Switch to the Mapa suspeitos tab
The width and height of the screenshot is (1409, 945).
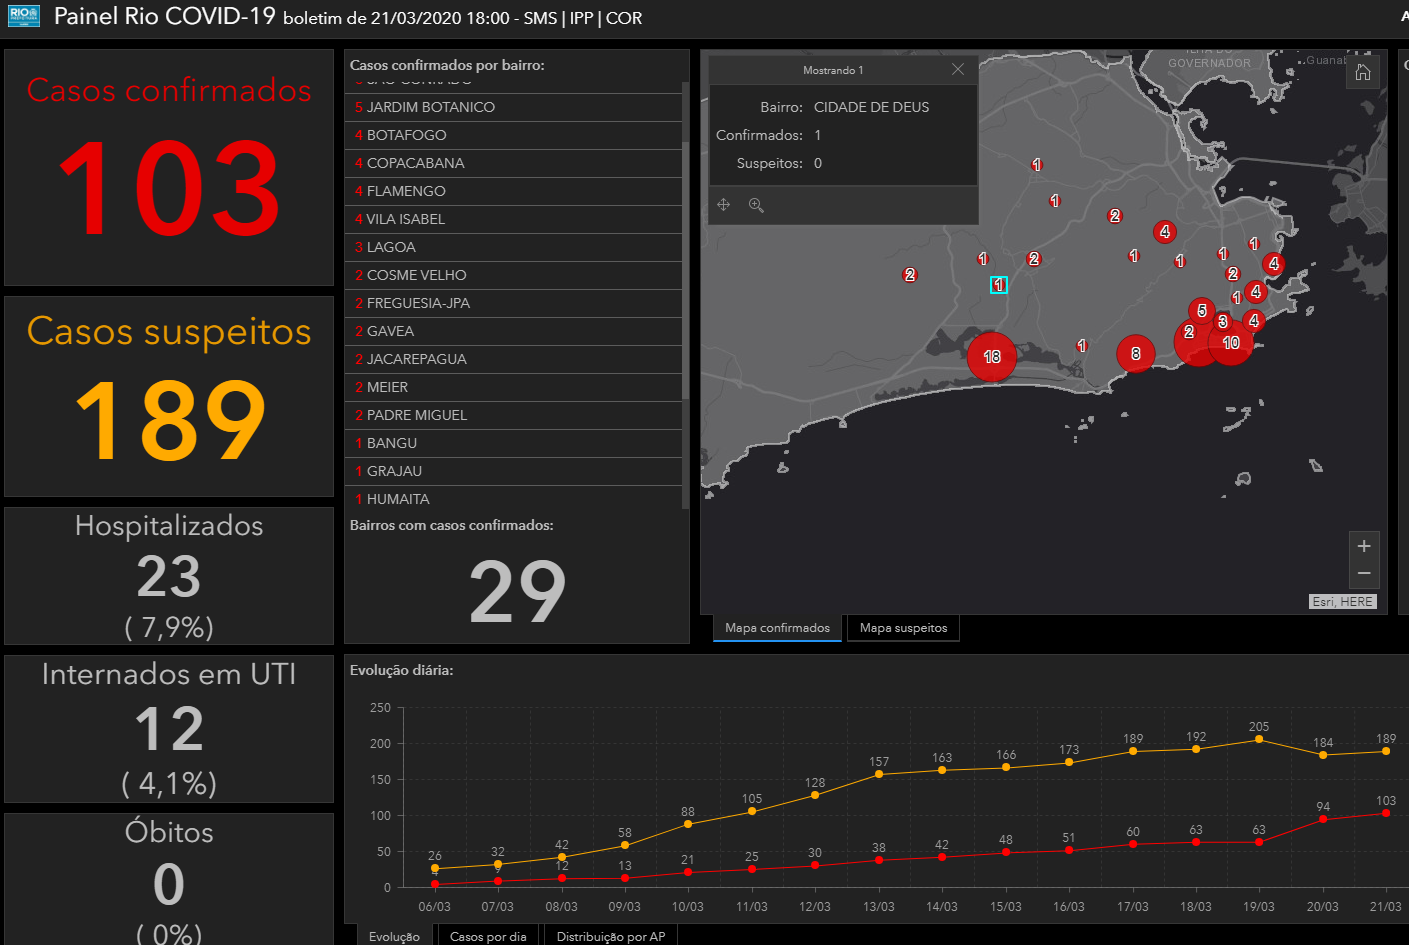tap(903, 628)
